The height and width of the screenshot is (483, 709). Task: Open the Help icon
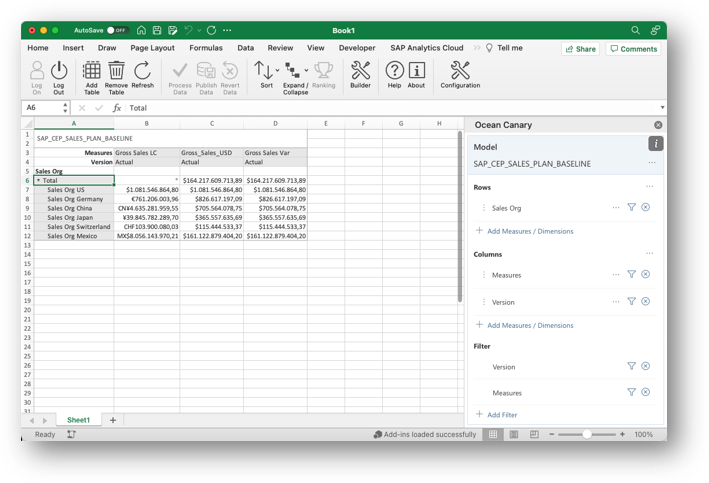(x=394, y=71)
